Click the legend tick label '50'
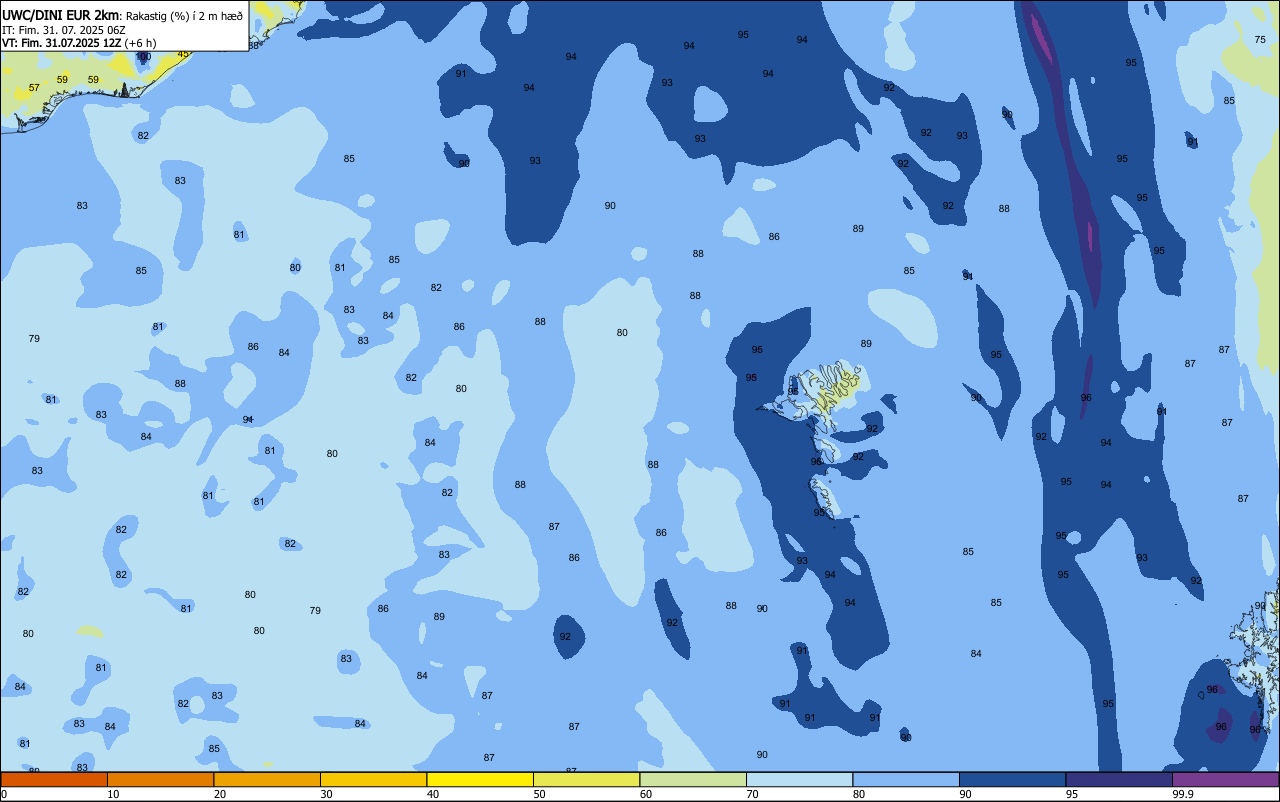The image size is (1280, 802). [x=539, y=794]
